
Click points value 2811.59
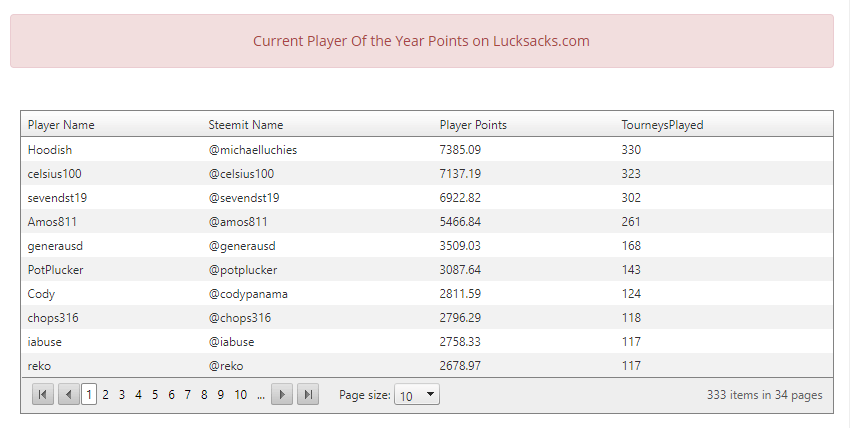pos(460,294)
